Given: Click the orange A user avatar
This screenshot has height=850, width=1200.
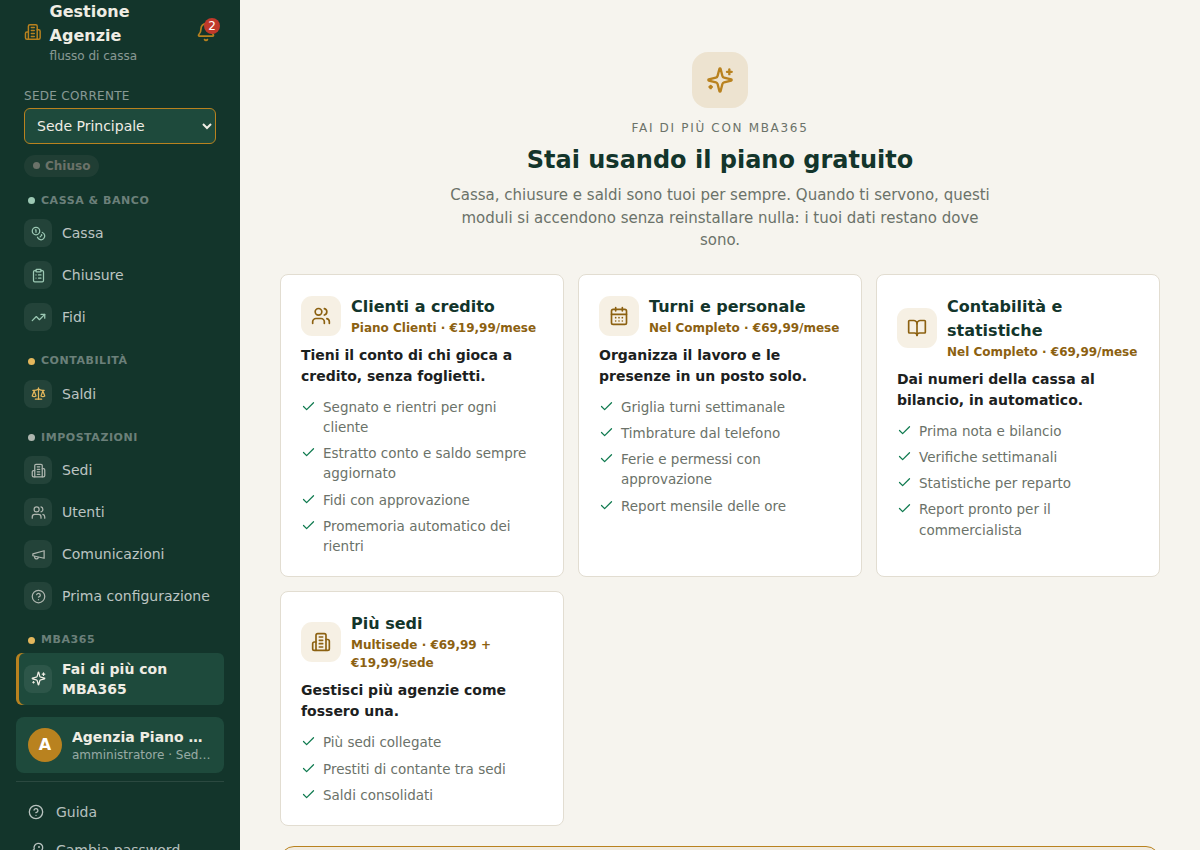Looking at the screenshot, I should (45, 745).
